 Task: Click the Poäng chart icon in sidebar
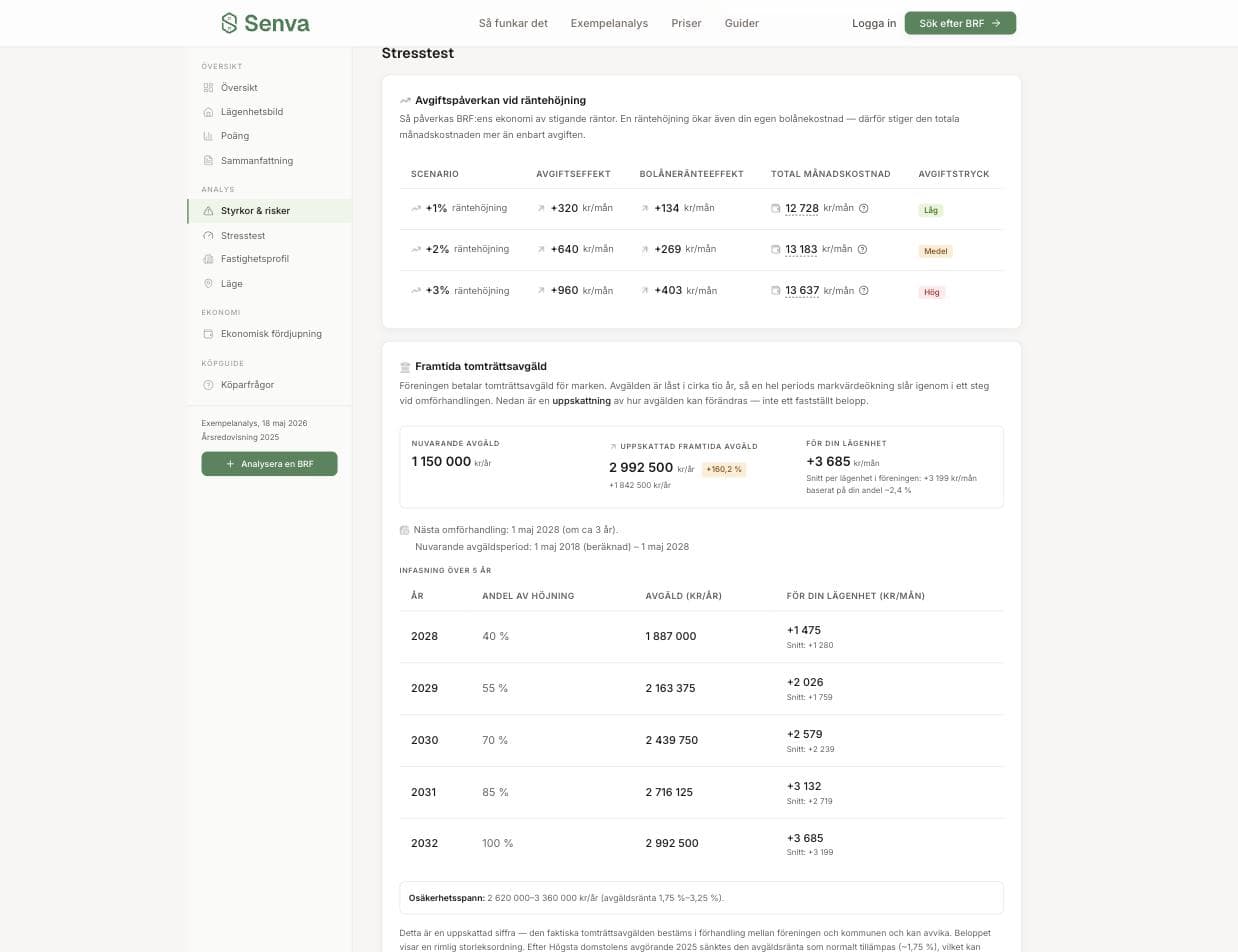pos(208,136)
